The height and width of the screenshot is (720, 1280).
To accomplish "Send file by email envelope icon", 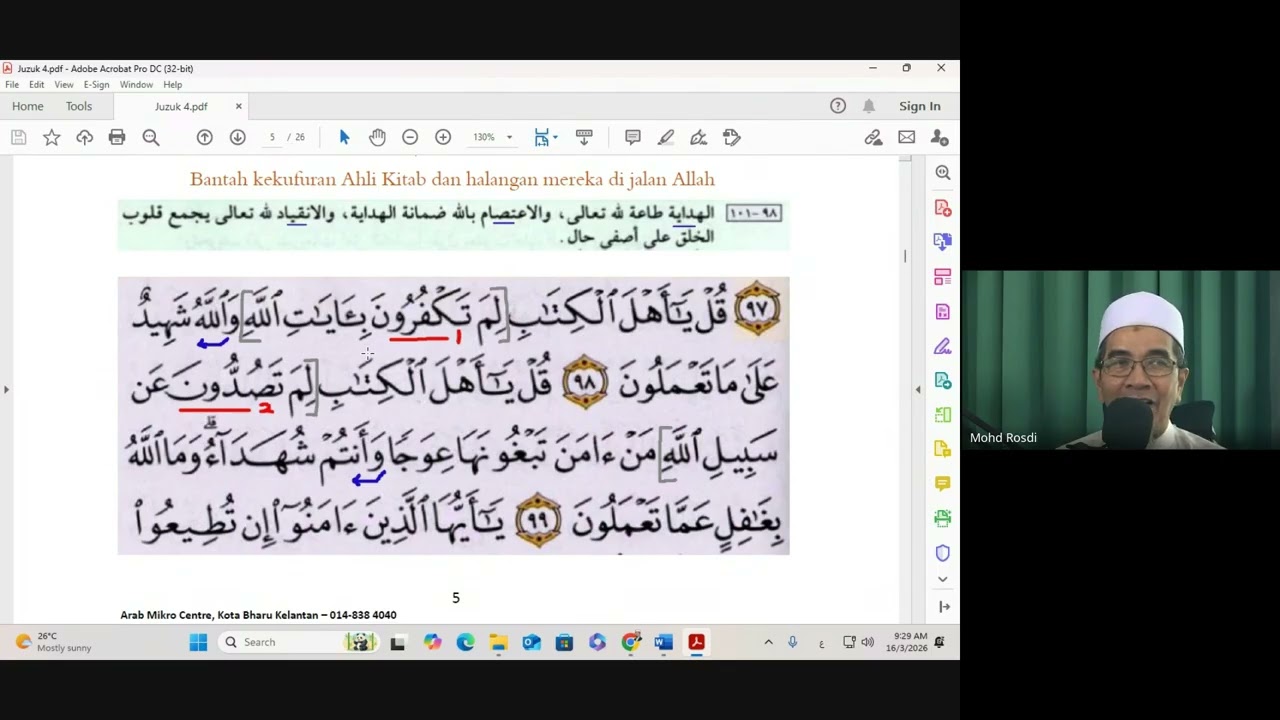I will (x=906, y=137).
